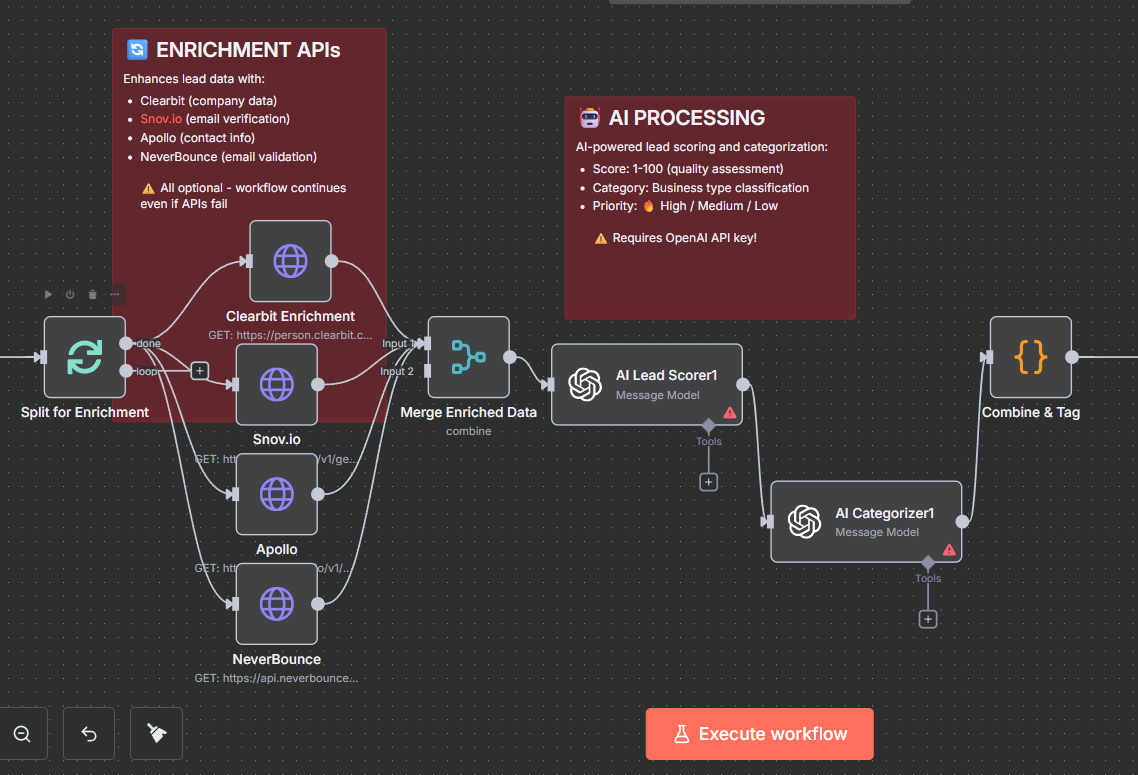
Task: Select the Combine & Tag code node
Action: 1031,357
